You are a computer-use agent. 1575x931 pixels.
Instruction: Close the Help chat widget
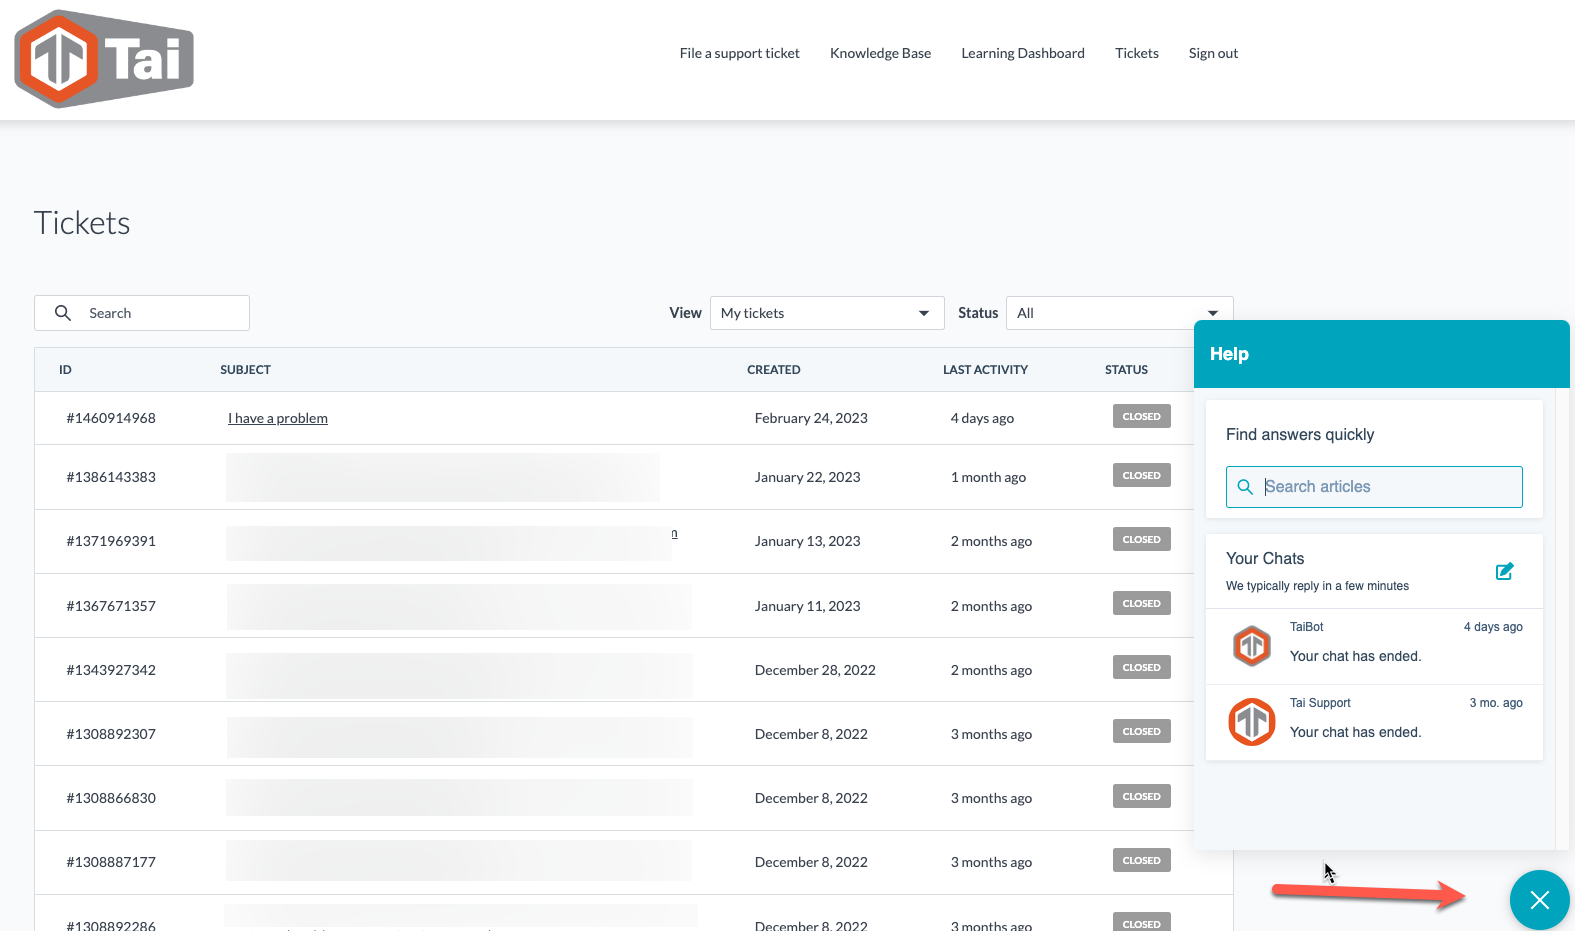(x=1539, y=900)
